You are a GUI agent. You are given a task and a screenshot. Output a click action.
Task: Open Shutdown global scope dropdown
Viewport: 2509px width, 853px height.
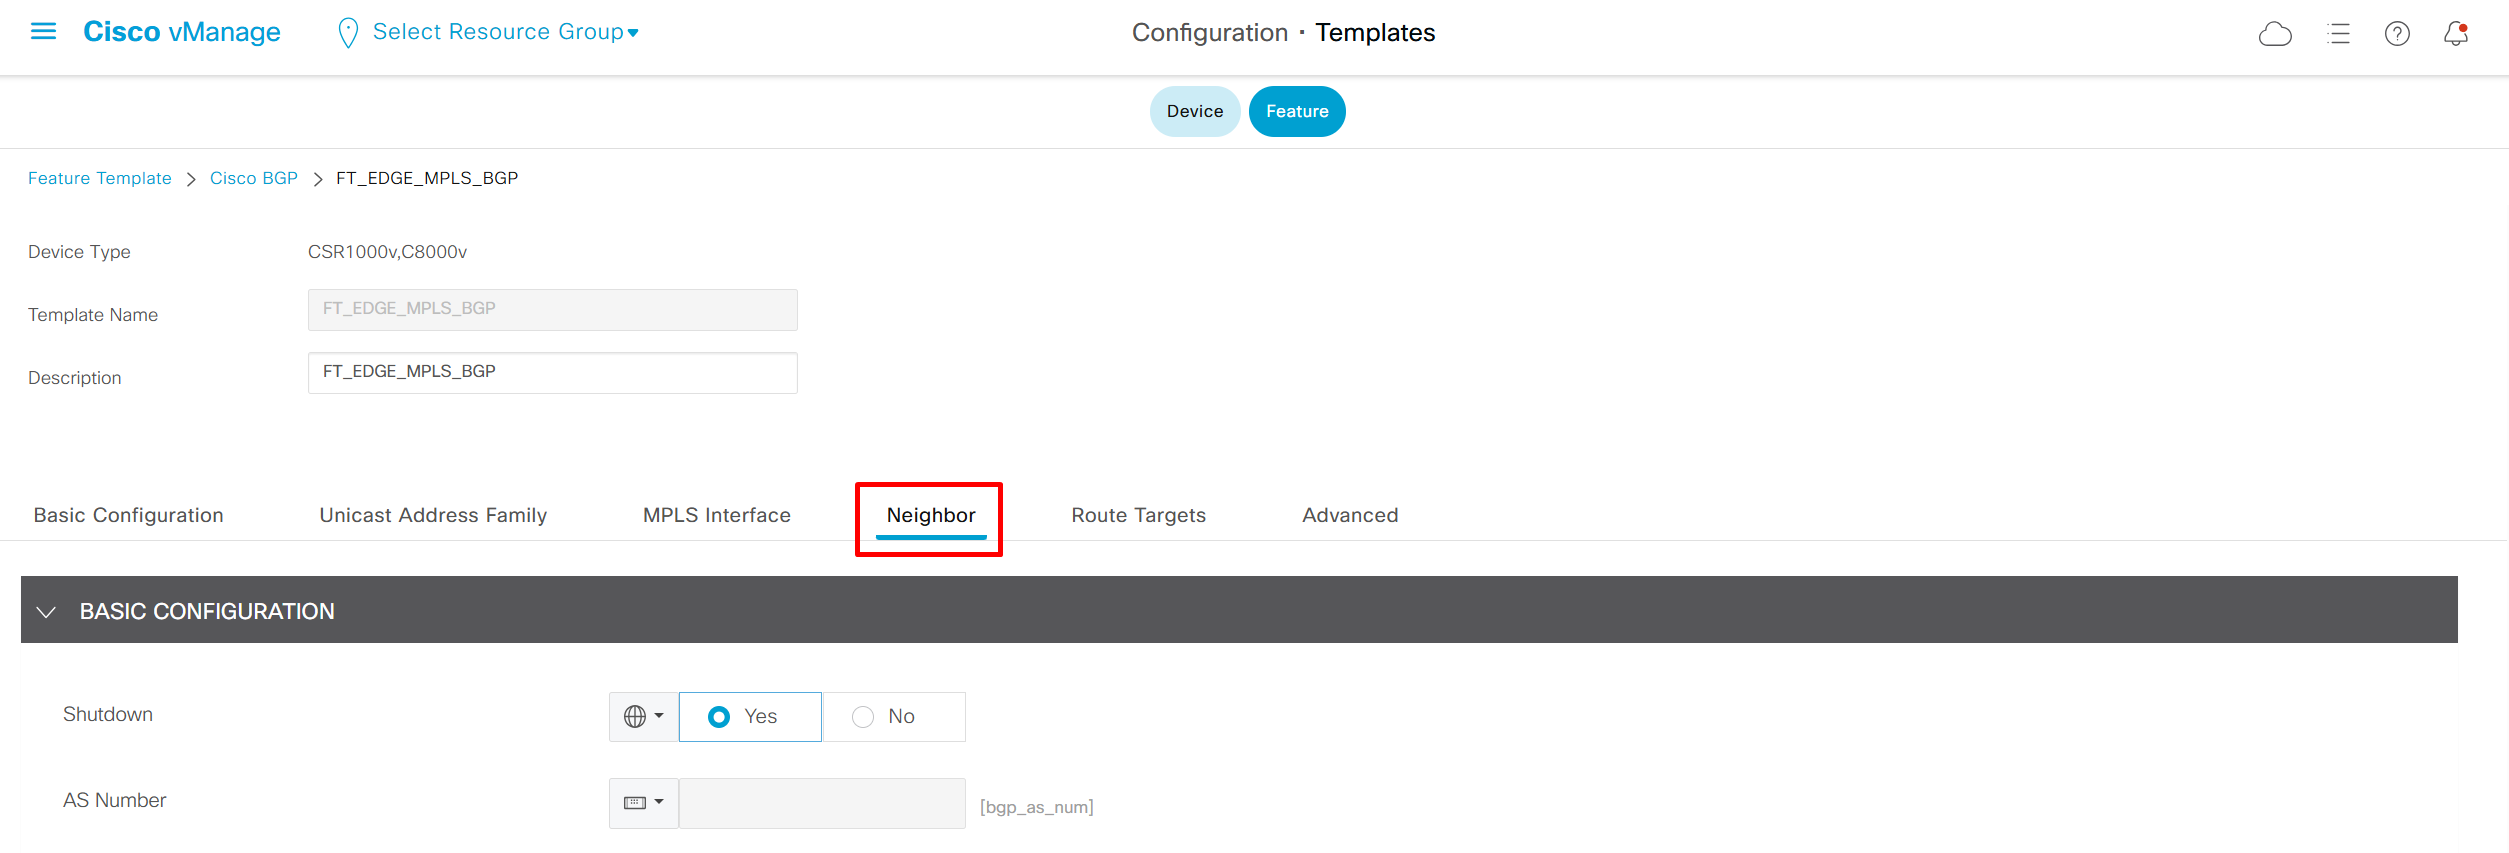(x=643, y=717)
